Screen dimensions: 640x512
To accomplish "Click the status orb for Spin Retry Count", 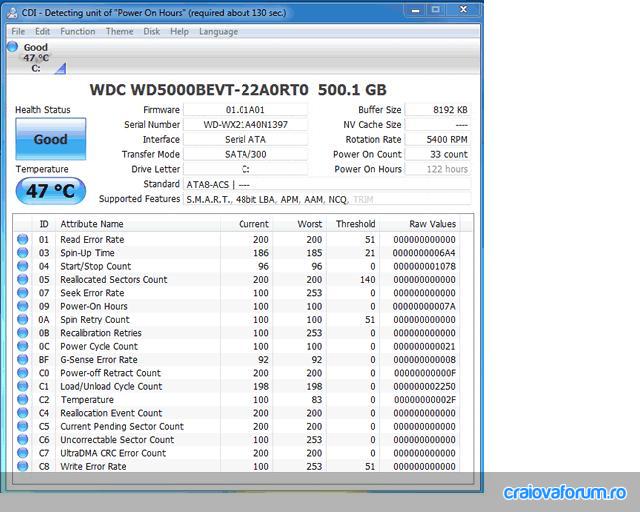I will coord(23,319).
